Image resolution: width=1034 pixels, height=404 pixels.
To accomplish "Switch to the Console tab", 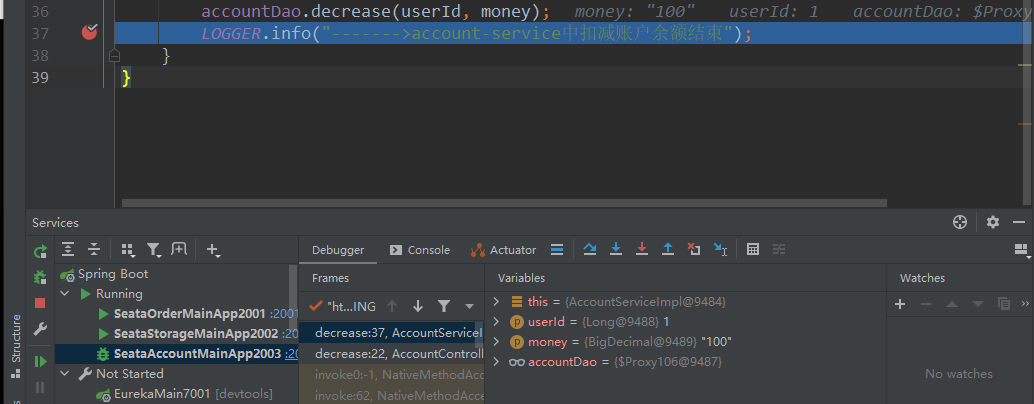I will pyautogui.click(x=420, y=250).
